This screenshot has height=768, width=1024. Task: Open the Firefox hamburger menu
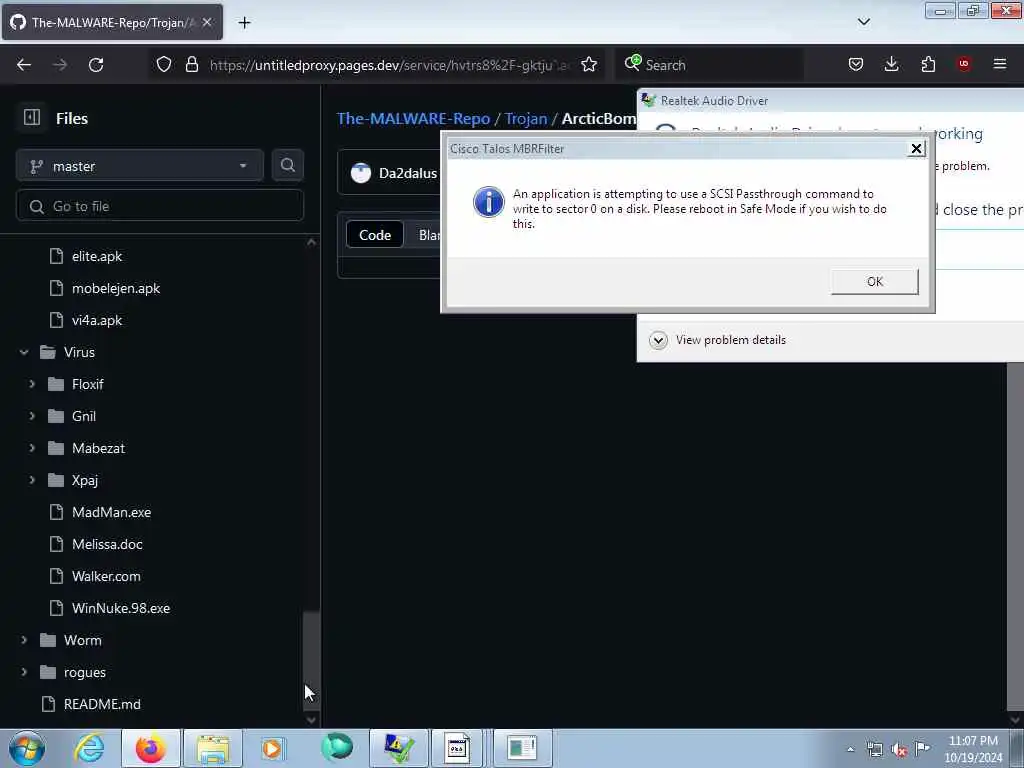[x=1000, y=65]
